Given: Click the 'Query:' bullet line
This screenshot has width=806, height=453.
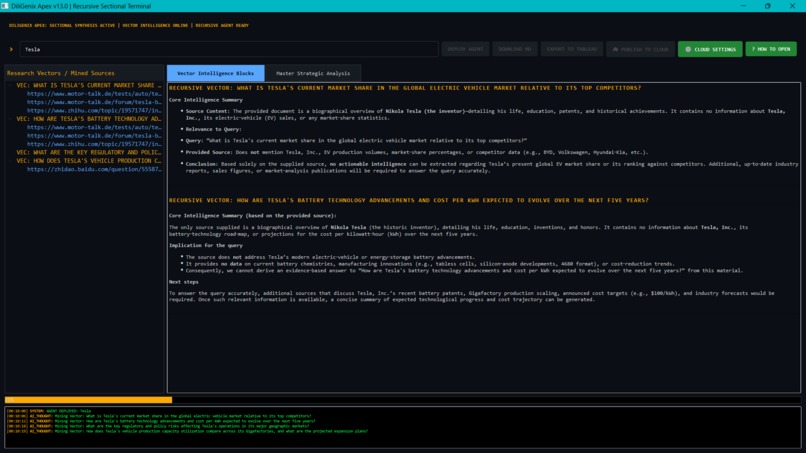Looking at the screenshot, I should 356,140.
